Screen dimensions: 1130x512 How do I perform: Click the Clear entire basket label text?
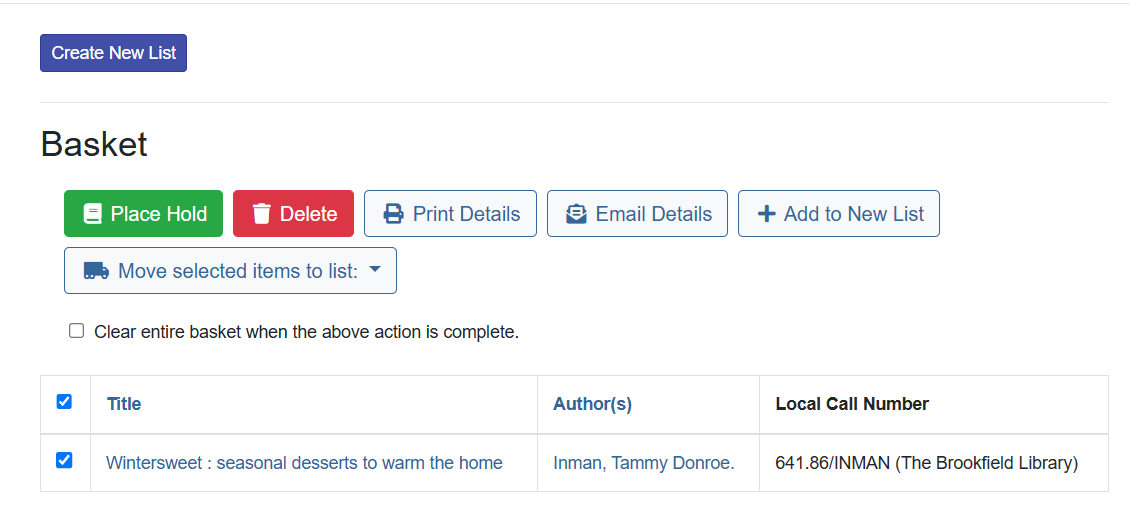click(306, 332)
